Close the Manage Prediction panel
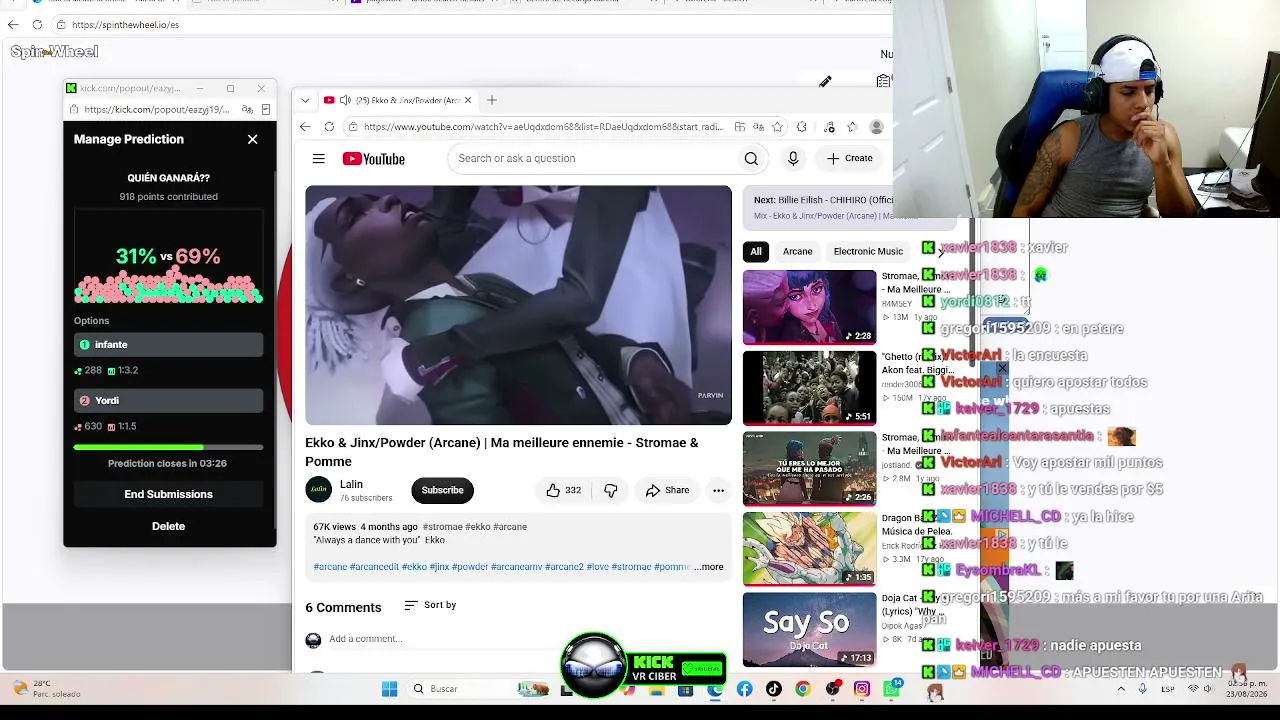This screenshot has width=1280, height=720. tap(252, 139)
